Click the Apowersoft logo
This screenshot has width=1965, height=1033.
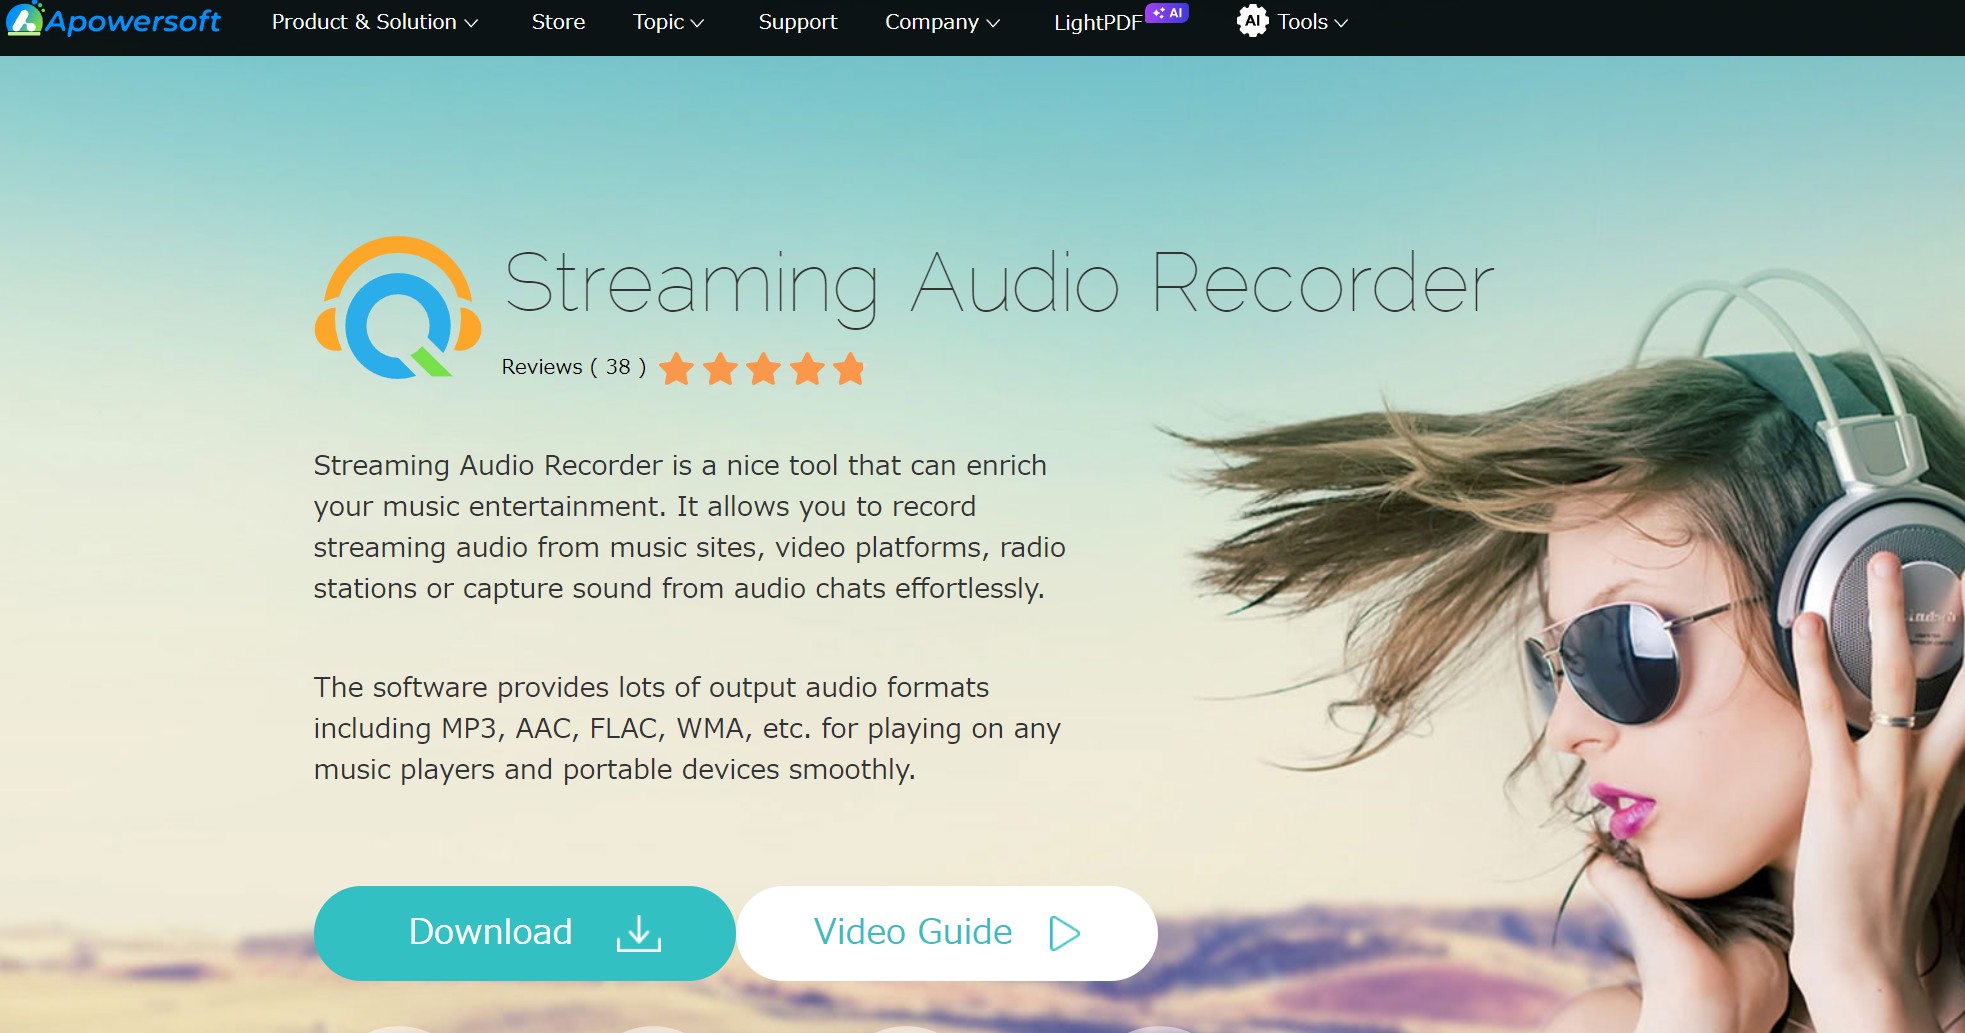(x=113, y=20)
